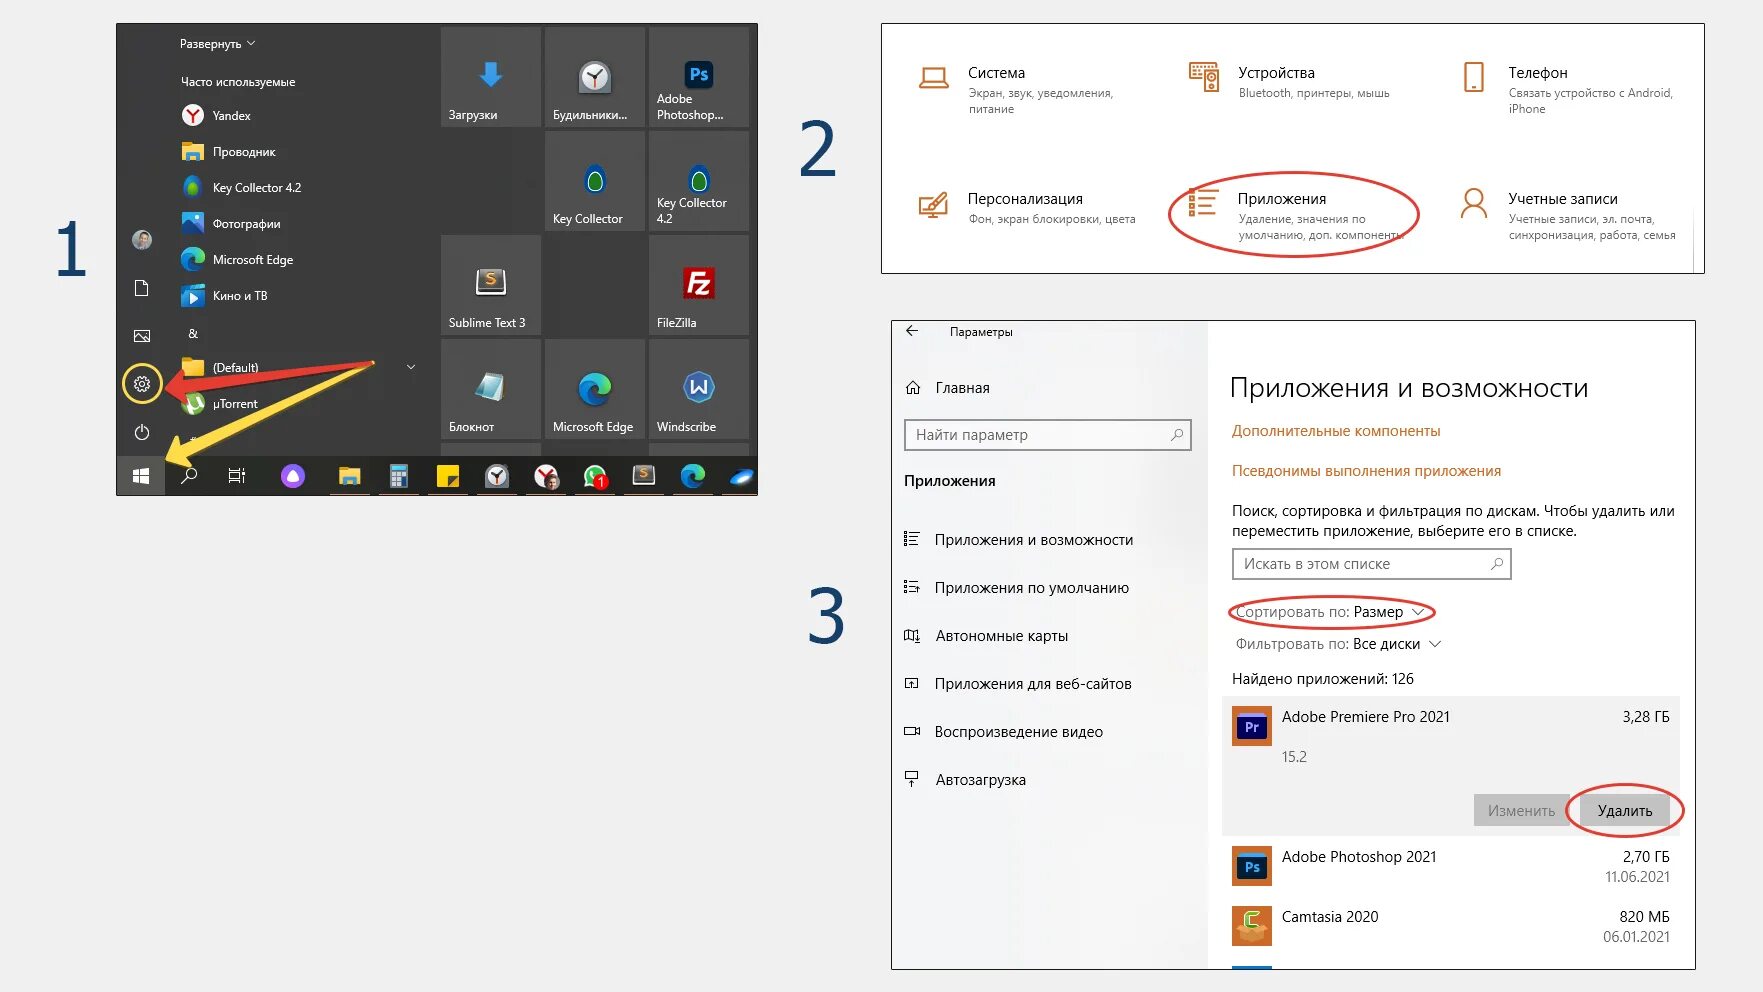Go to Главная in Settings sidebar

point(948,388)
